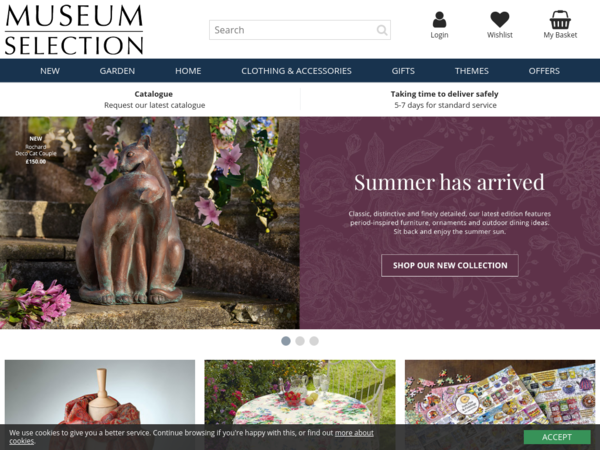Go to the Offers section
This screenshot has height=450, width=600.
click(x=544, y=71)
